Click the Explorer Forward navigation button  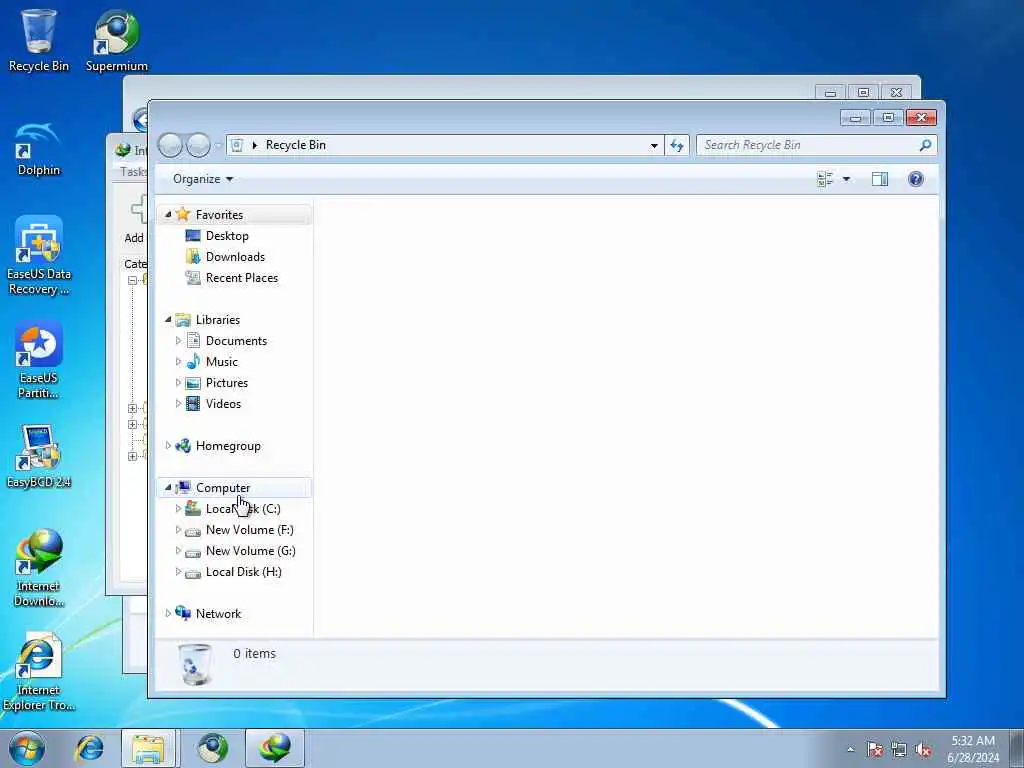tap(198, 145)
